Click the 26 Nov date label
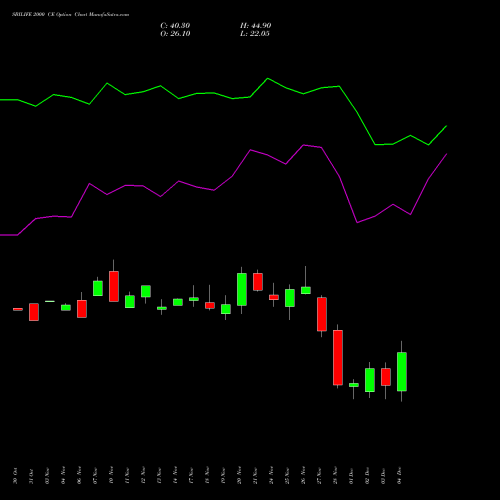Screen dimensions: 500x500 tap(303, 476)
